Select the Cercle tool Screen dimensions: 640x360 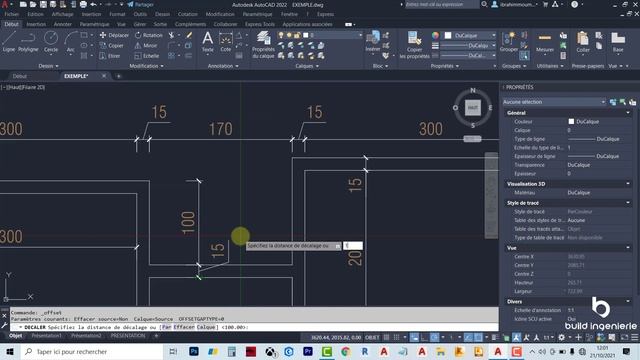tap(51, 42)
